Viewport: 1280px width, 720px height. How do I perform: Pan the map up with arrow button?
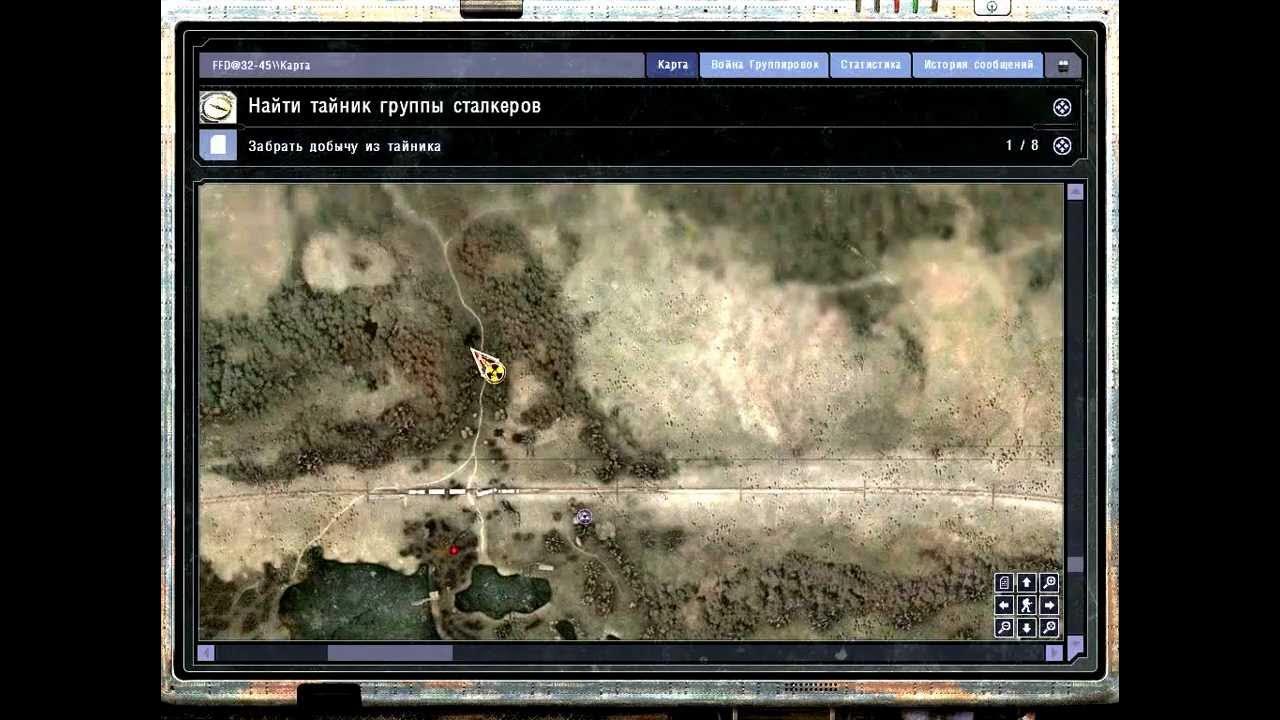coord(1026,583)
